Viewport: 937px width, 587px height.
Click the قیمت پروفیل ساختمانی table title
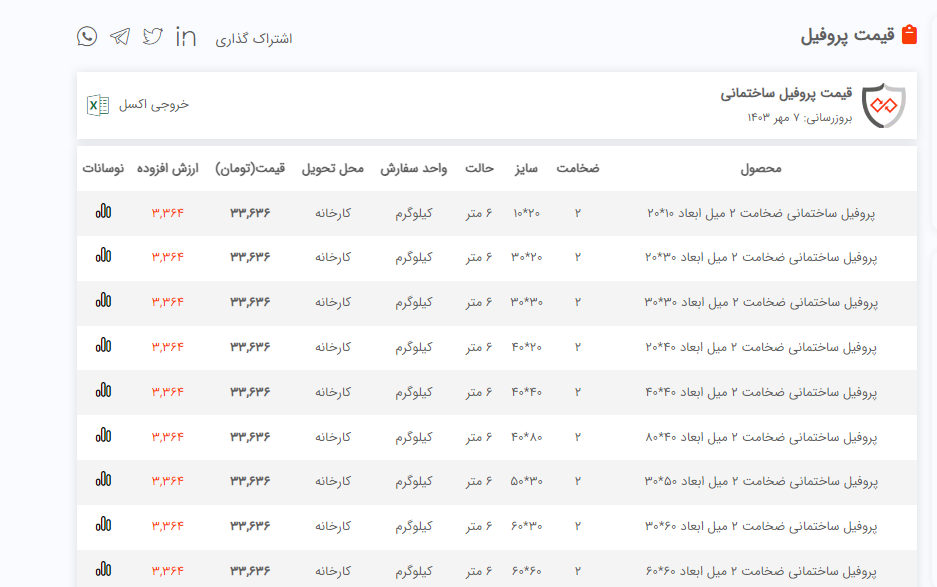(x=786, y=94)
